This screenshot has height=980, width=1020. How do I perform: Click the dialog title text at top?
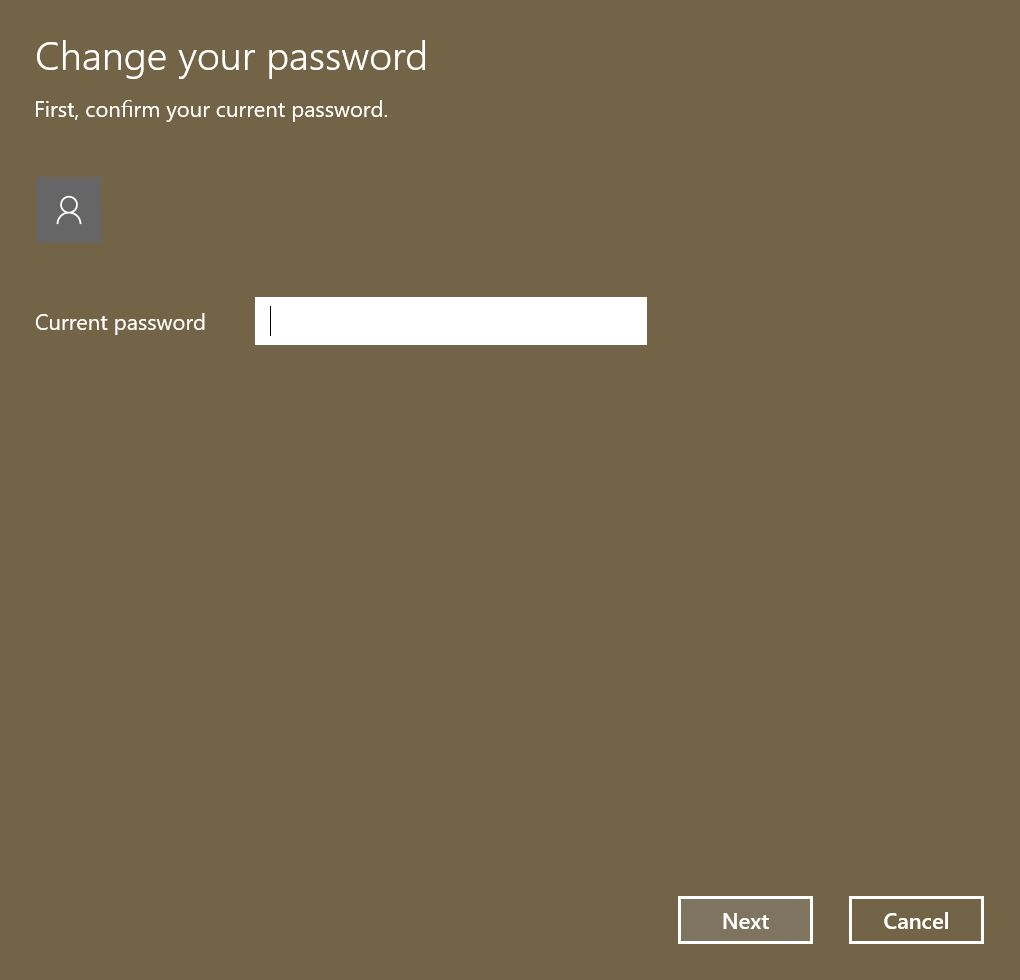(231, 58)
